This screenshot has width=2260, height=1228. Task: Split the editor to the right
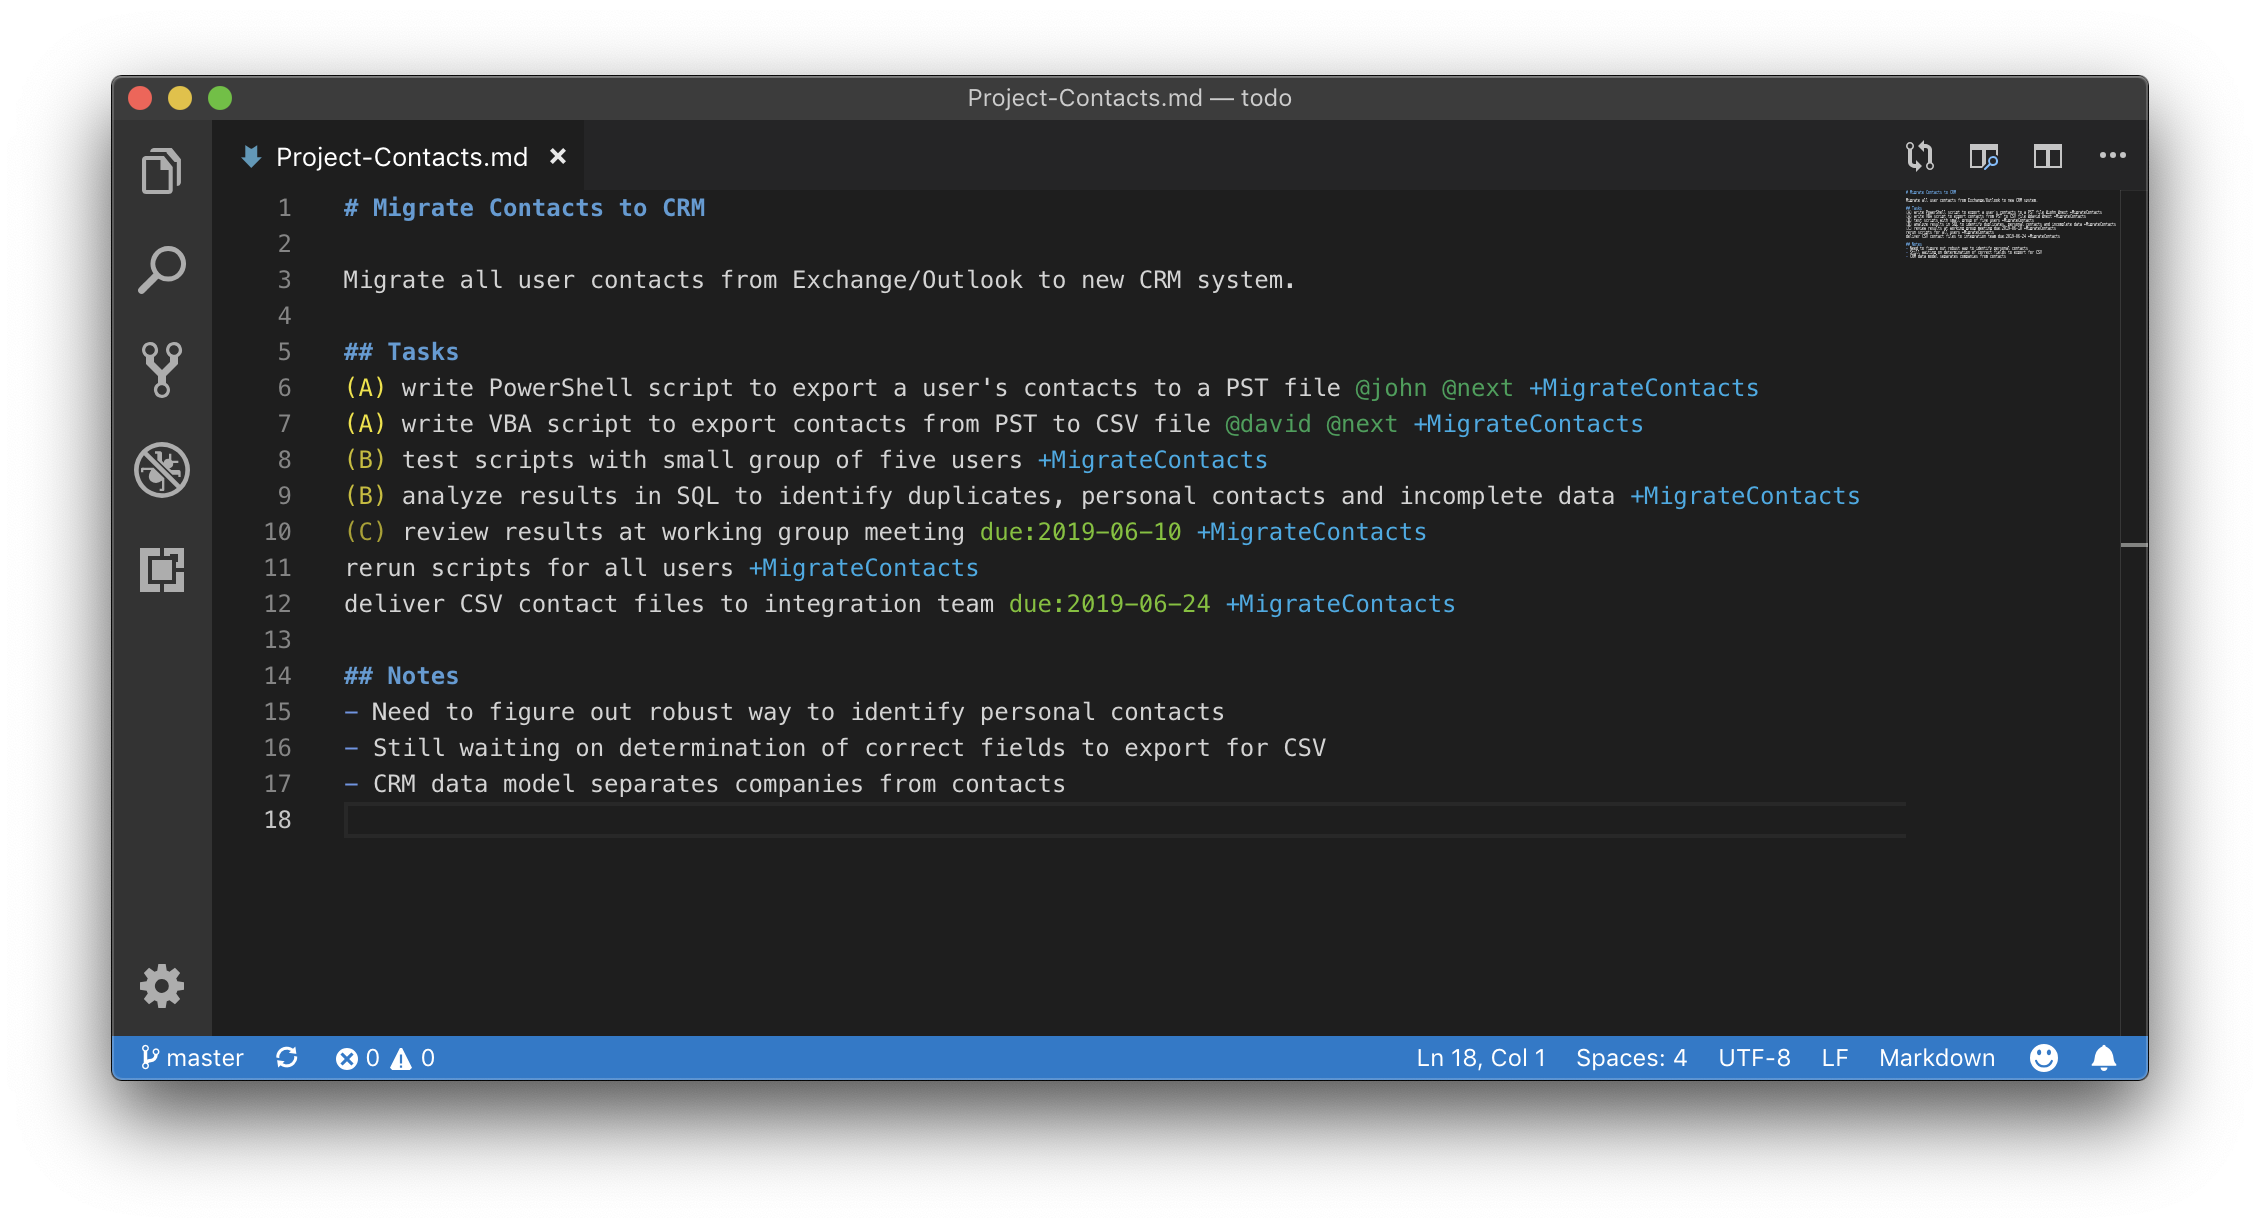[2047, 156]
